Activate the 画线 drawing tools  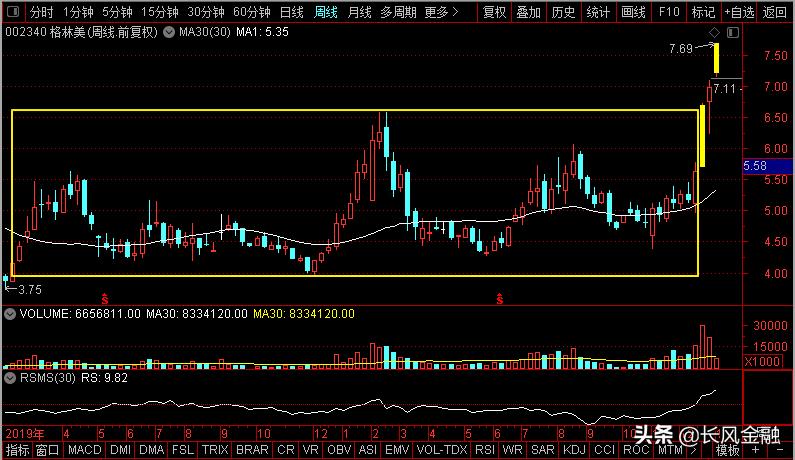(634, 12)
